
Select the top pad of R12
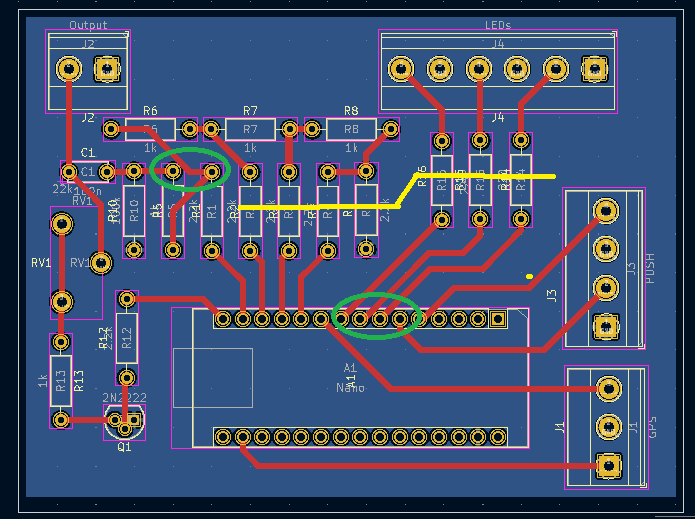point(127,299)
